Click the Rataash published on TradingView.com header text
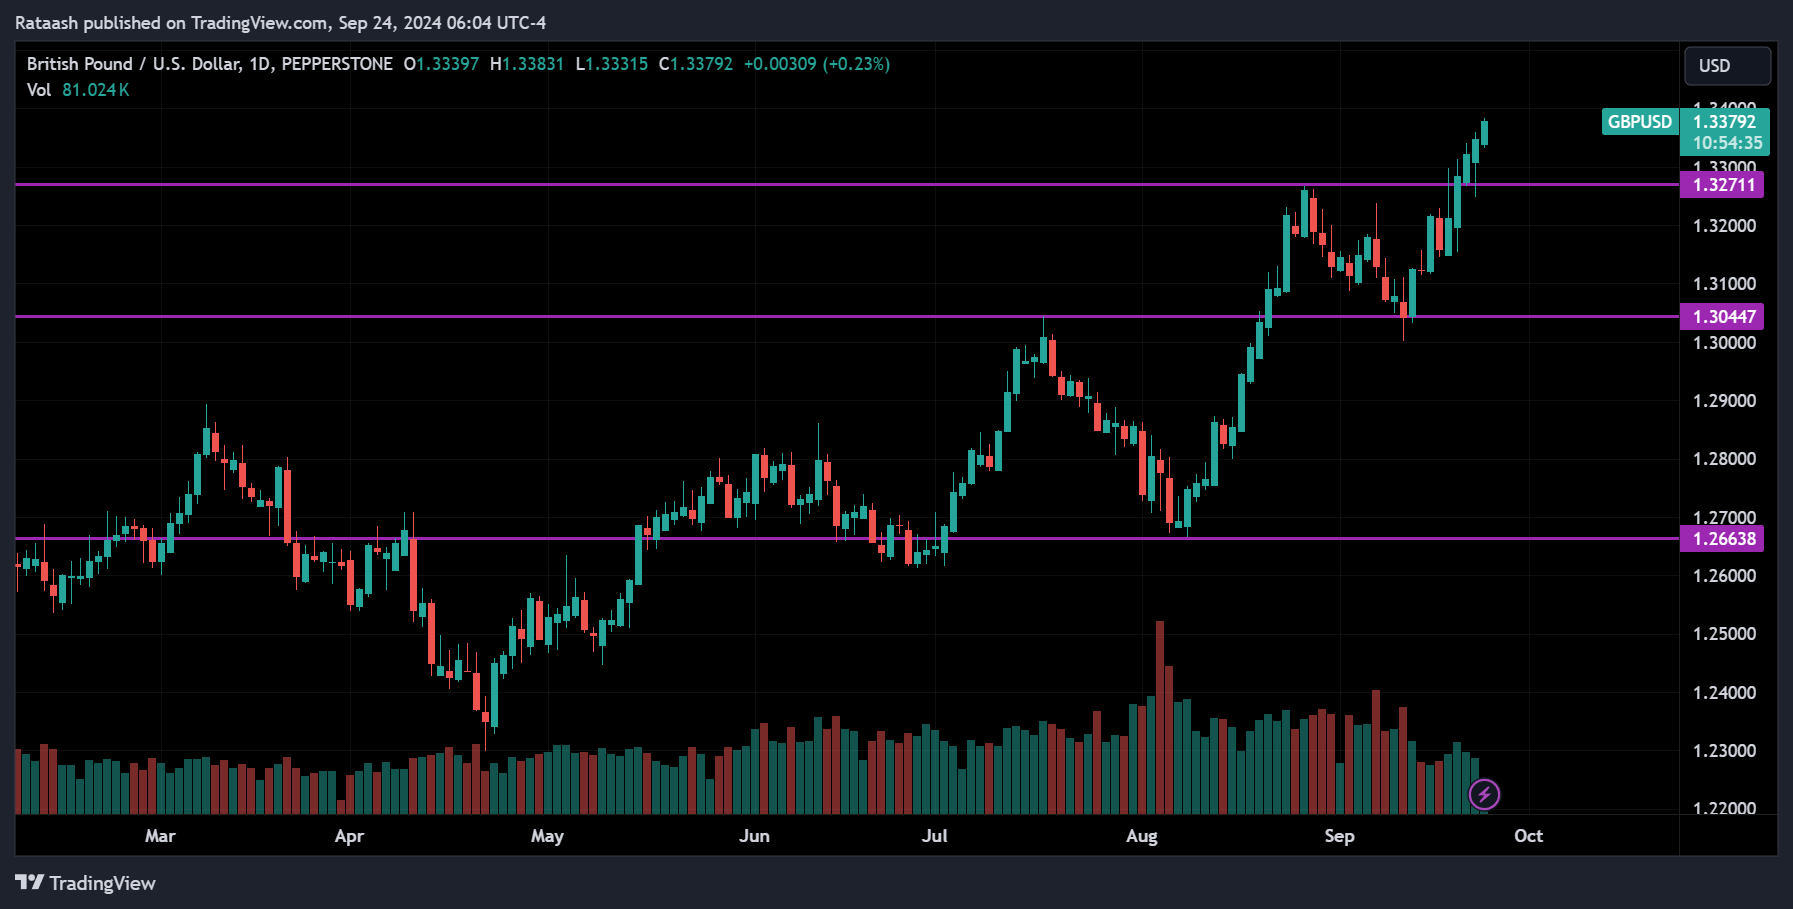Screen dimensions: 1793x909 (280, 22)
